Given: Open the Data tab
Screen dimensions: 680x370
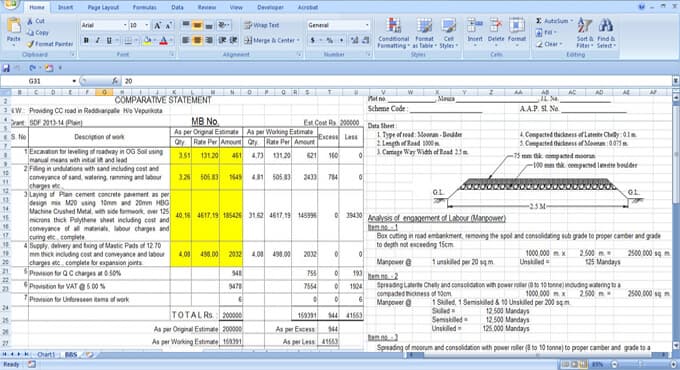Looking at the screenshot, I should 177,7.
